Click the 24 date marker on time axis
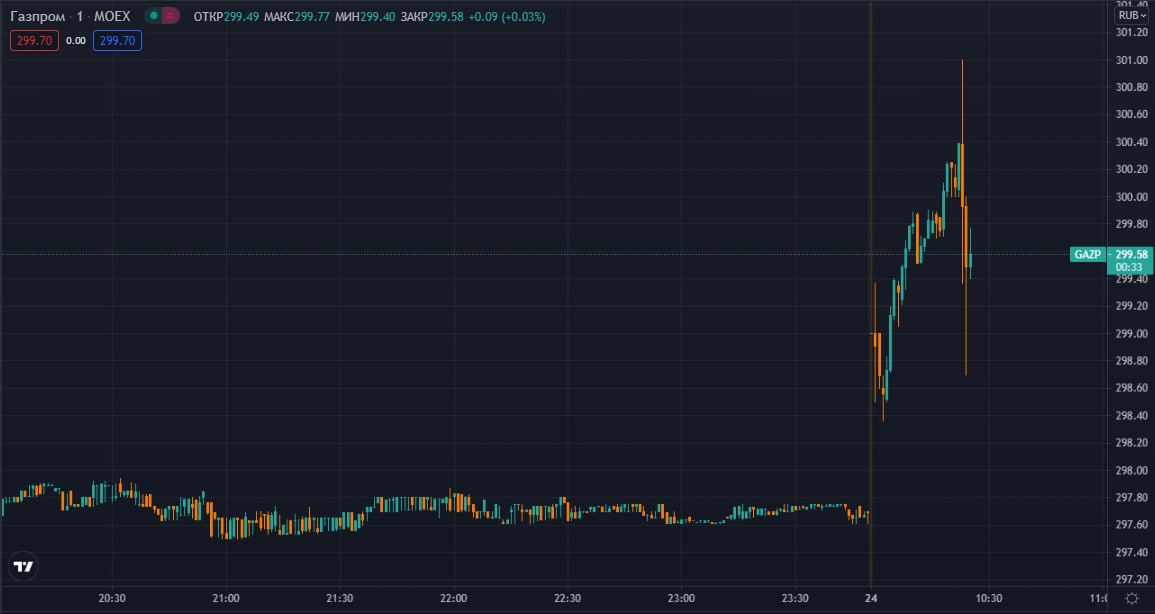Image resolution: width=1155 pixels, height=614 pixels. [871, 599]
